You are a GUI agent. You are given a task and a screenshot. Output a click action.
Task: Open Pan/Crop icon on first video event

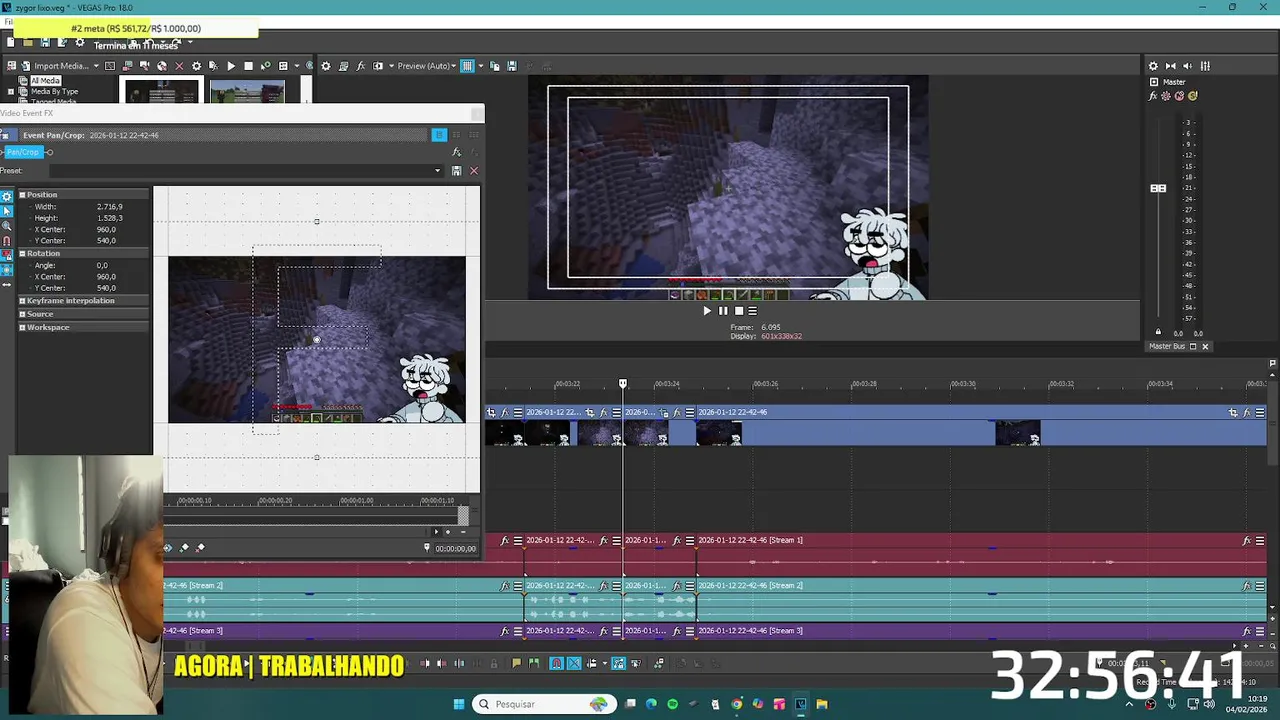[491, 412]
